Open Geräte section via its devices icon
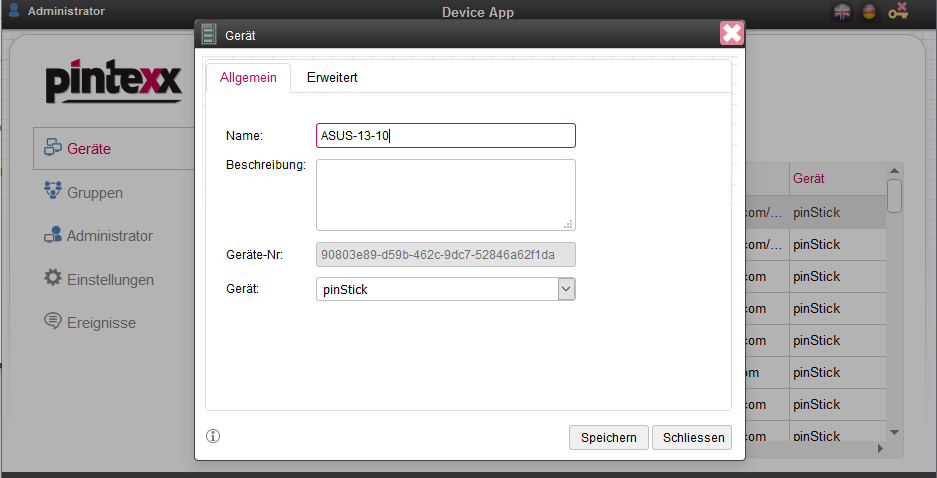The width and height of the screenshot is (937, 478). click(x=53, y=148)
